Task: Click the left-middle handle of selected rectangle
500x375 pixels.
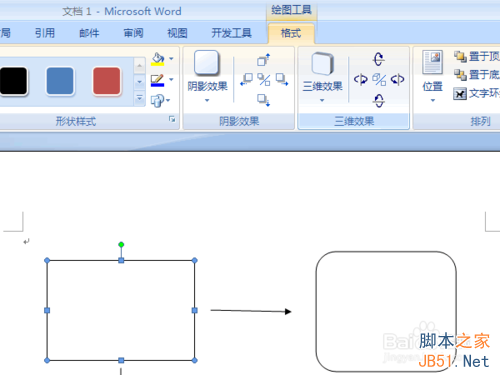Action: (x=47, y=310)
